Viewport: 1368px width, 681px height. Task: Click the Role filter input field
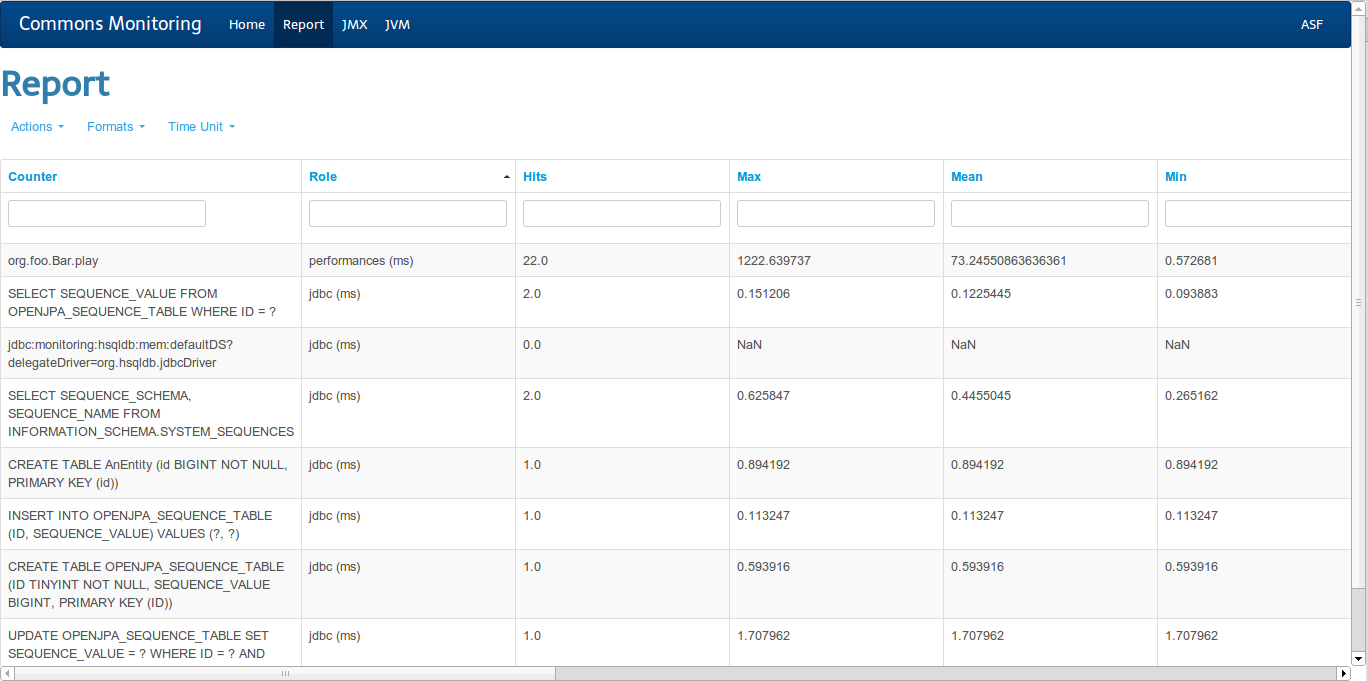click(407, 213)
